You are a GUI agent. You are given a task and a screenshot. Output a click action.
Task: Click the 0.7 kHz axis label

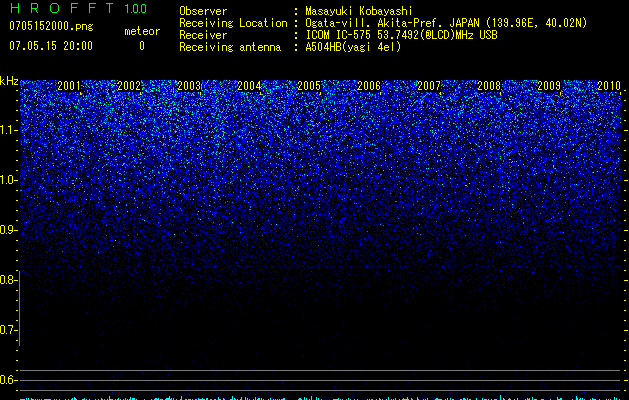pos(8,330)
